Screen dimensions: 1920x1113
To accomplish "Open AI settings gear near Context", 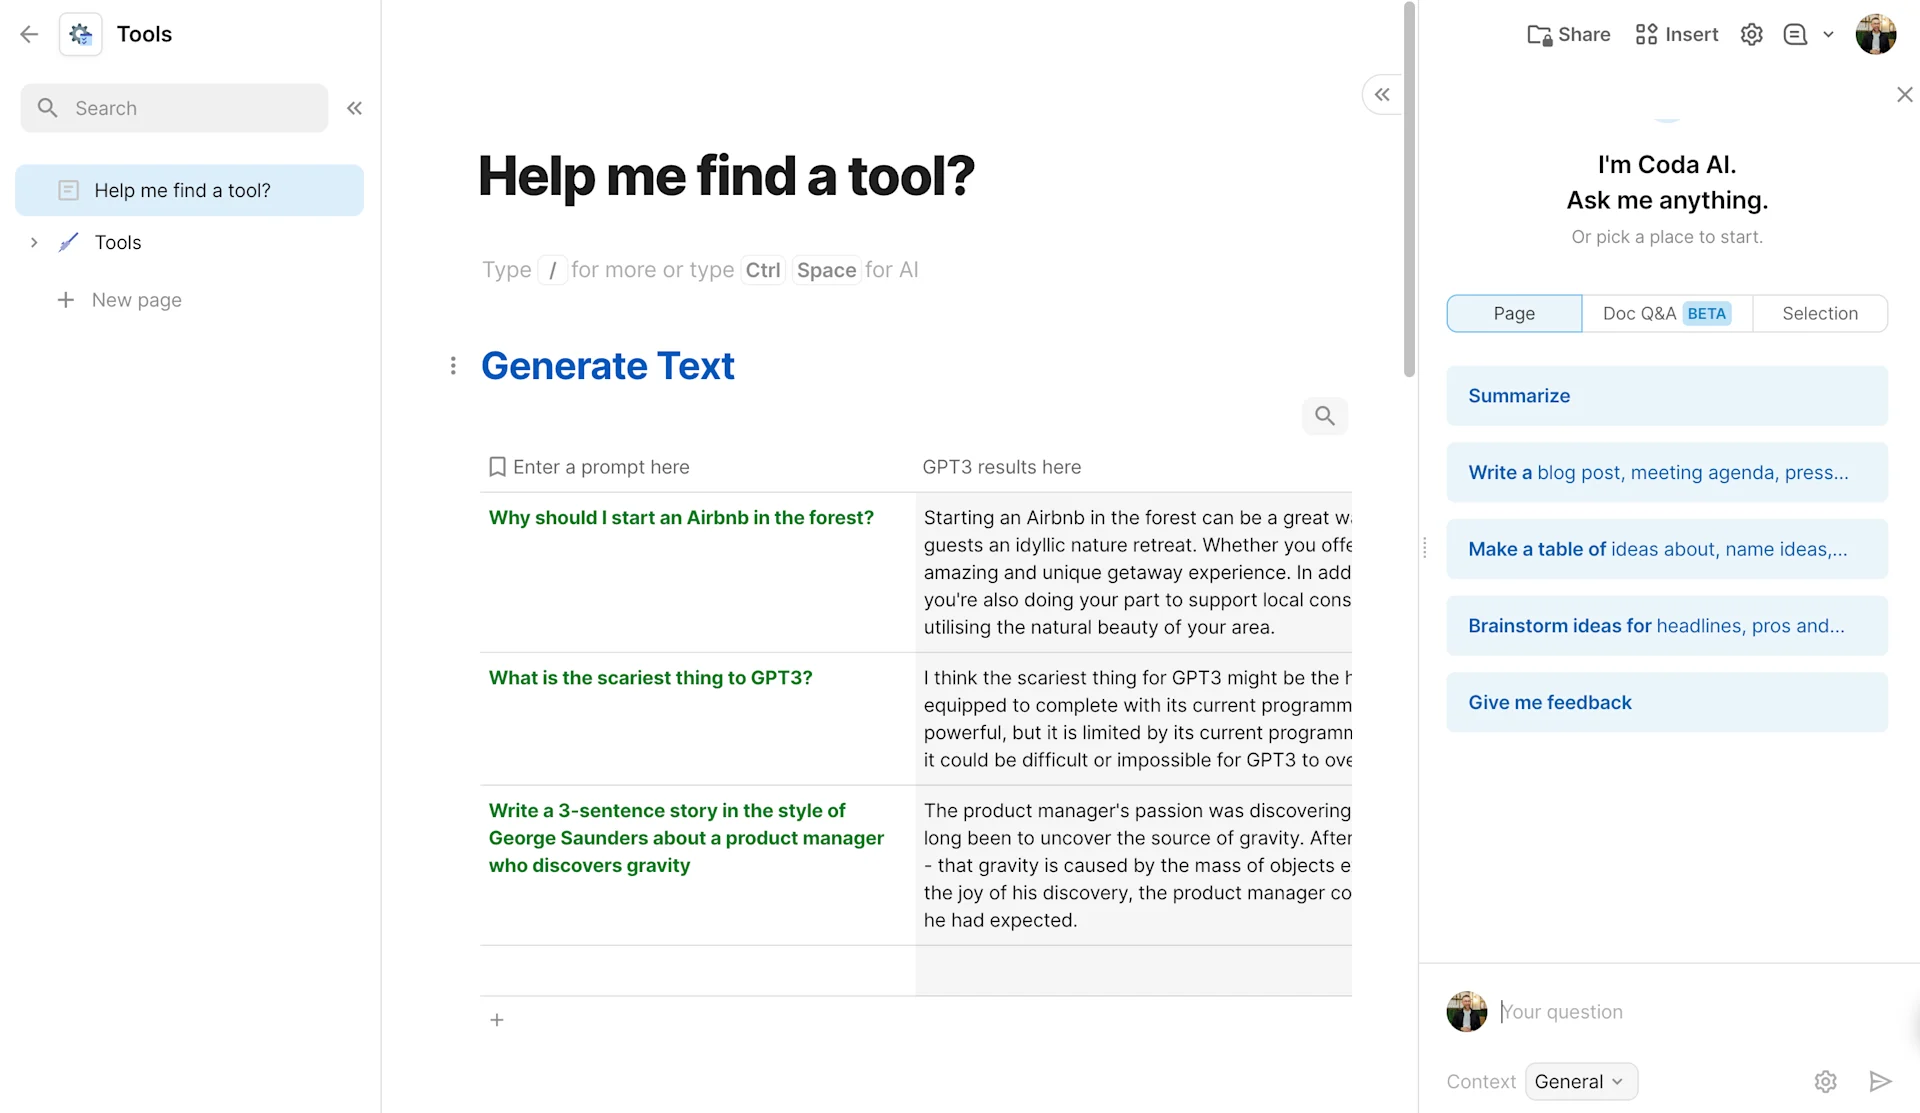I will click(1825, 1081).
